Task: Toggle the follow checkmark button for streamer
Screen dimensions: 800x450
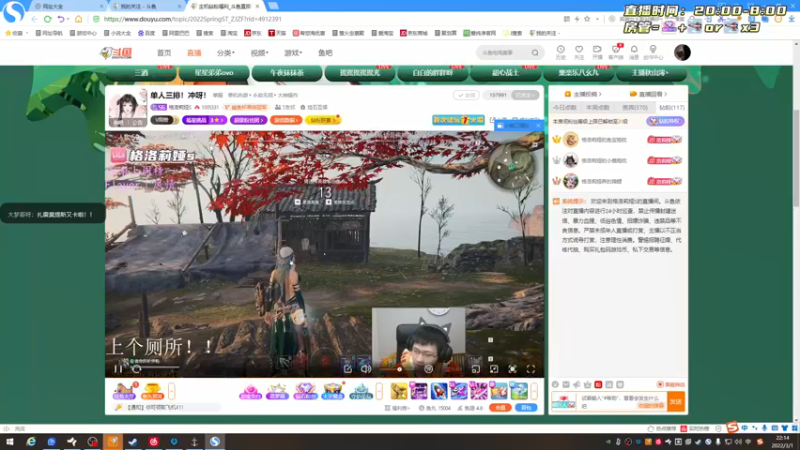Action: [x=466, y=95]
